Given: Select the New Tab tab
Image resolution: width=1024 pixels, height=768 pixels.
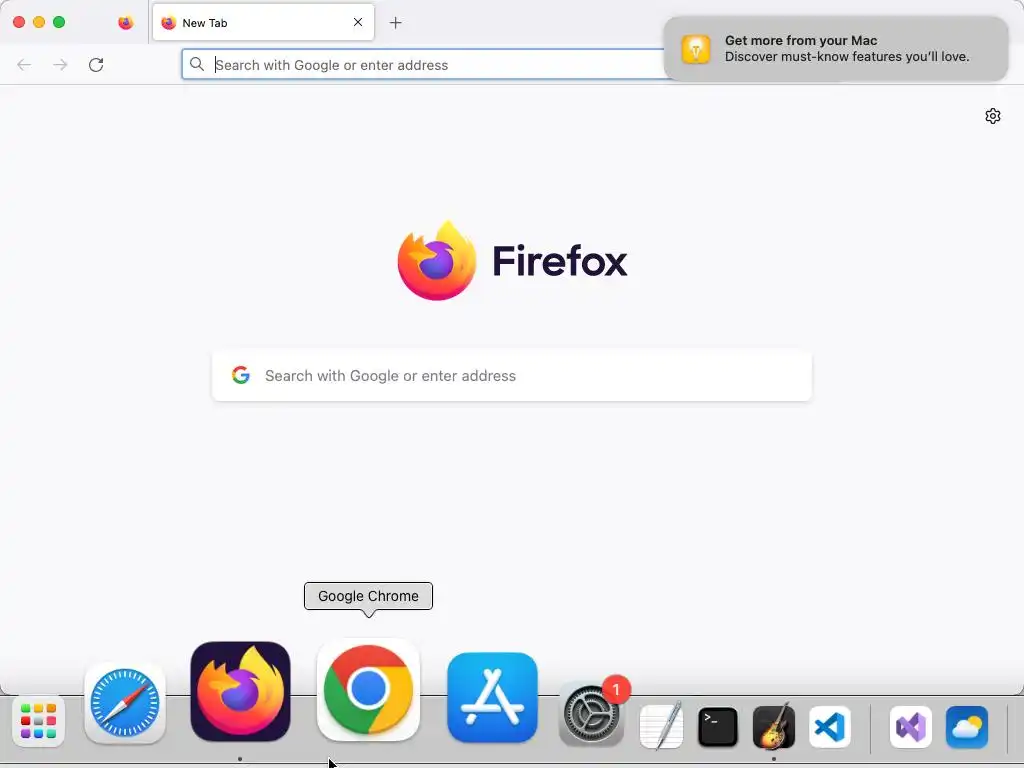Looking at the screenshot, I should [263, 23].
